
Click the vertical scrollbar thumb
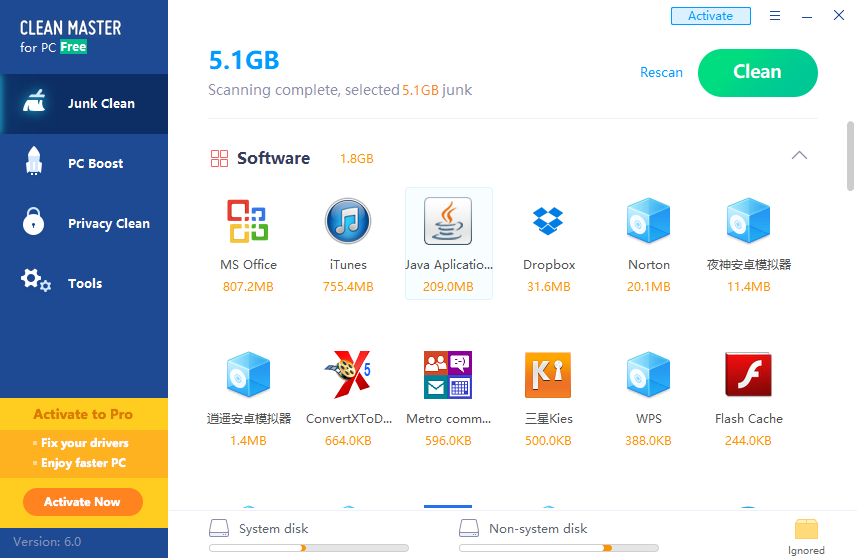click(x=850, y=156)
